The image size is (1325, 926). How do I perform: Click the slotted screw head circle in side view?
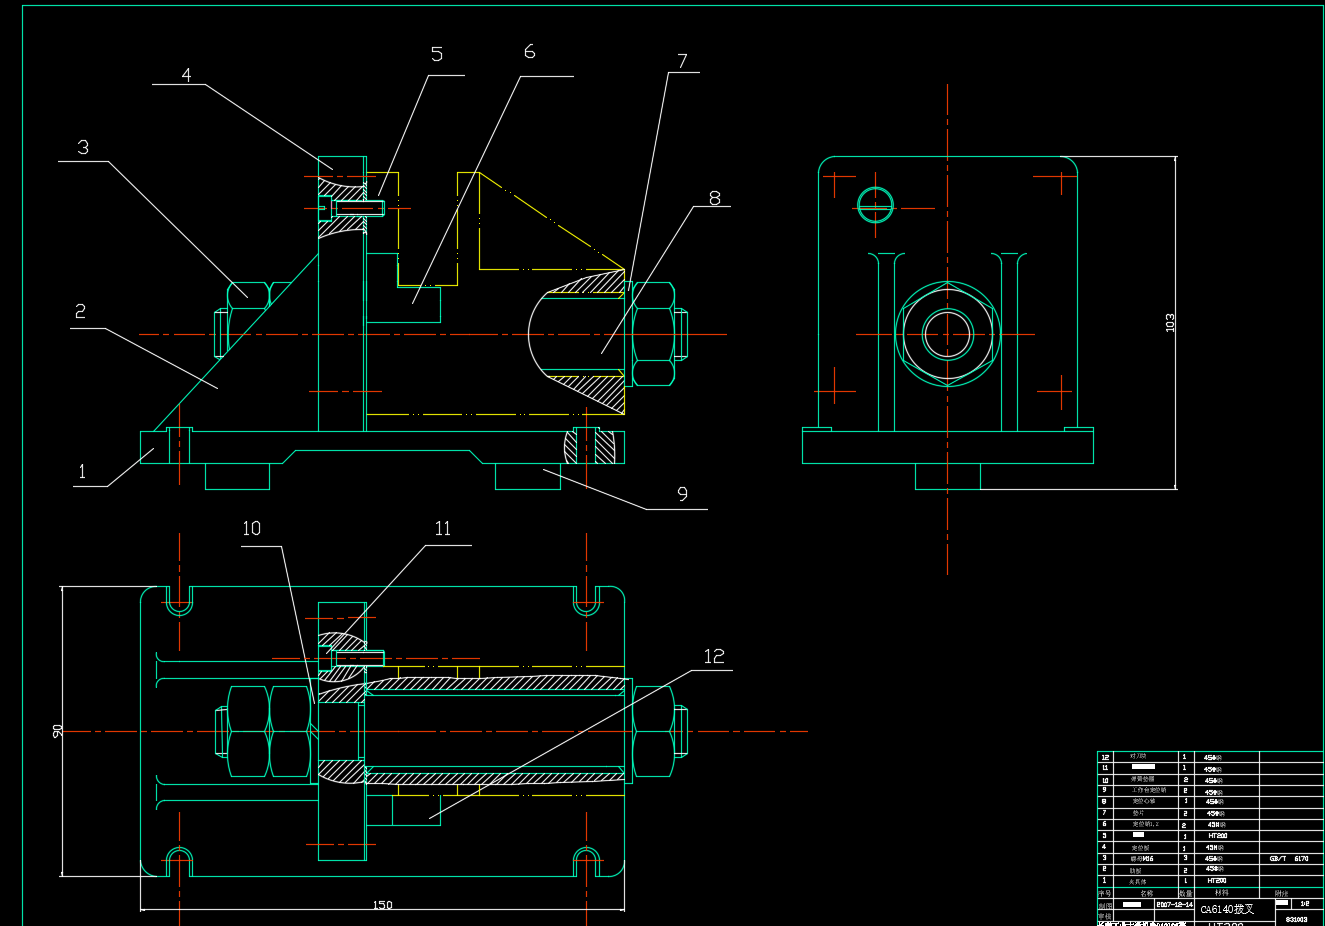875,204
